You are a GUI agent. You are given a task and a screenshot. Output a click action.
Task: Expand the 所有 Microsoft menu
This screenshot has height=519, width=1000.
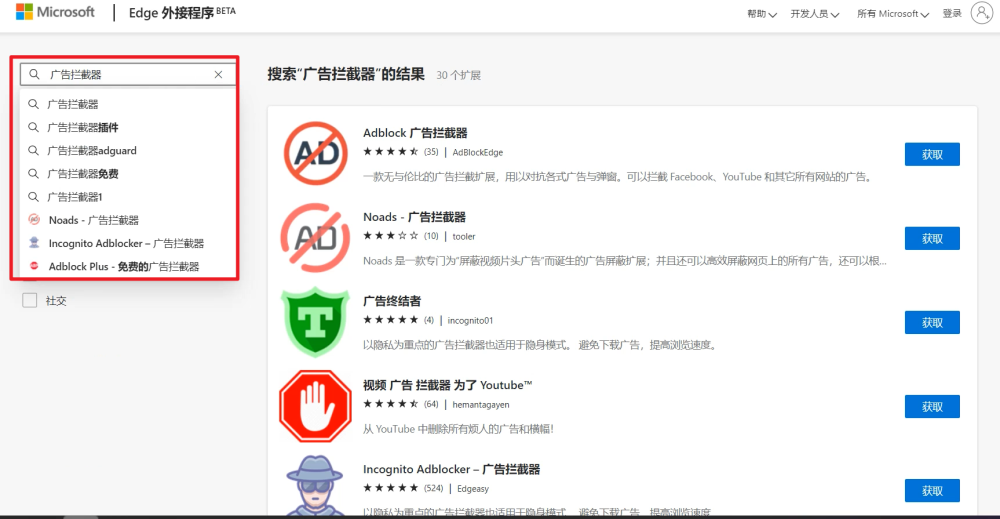coord(893,14)
